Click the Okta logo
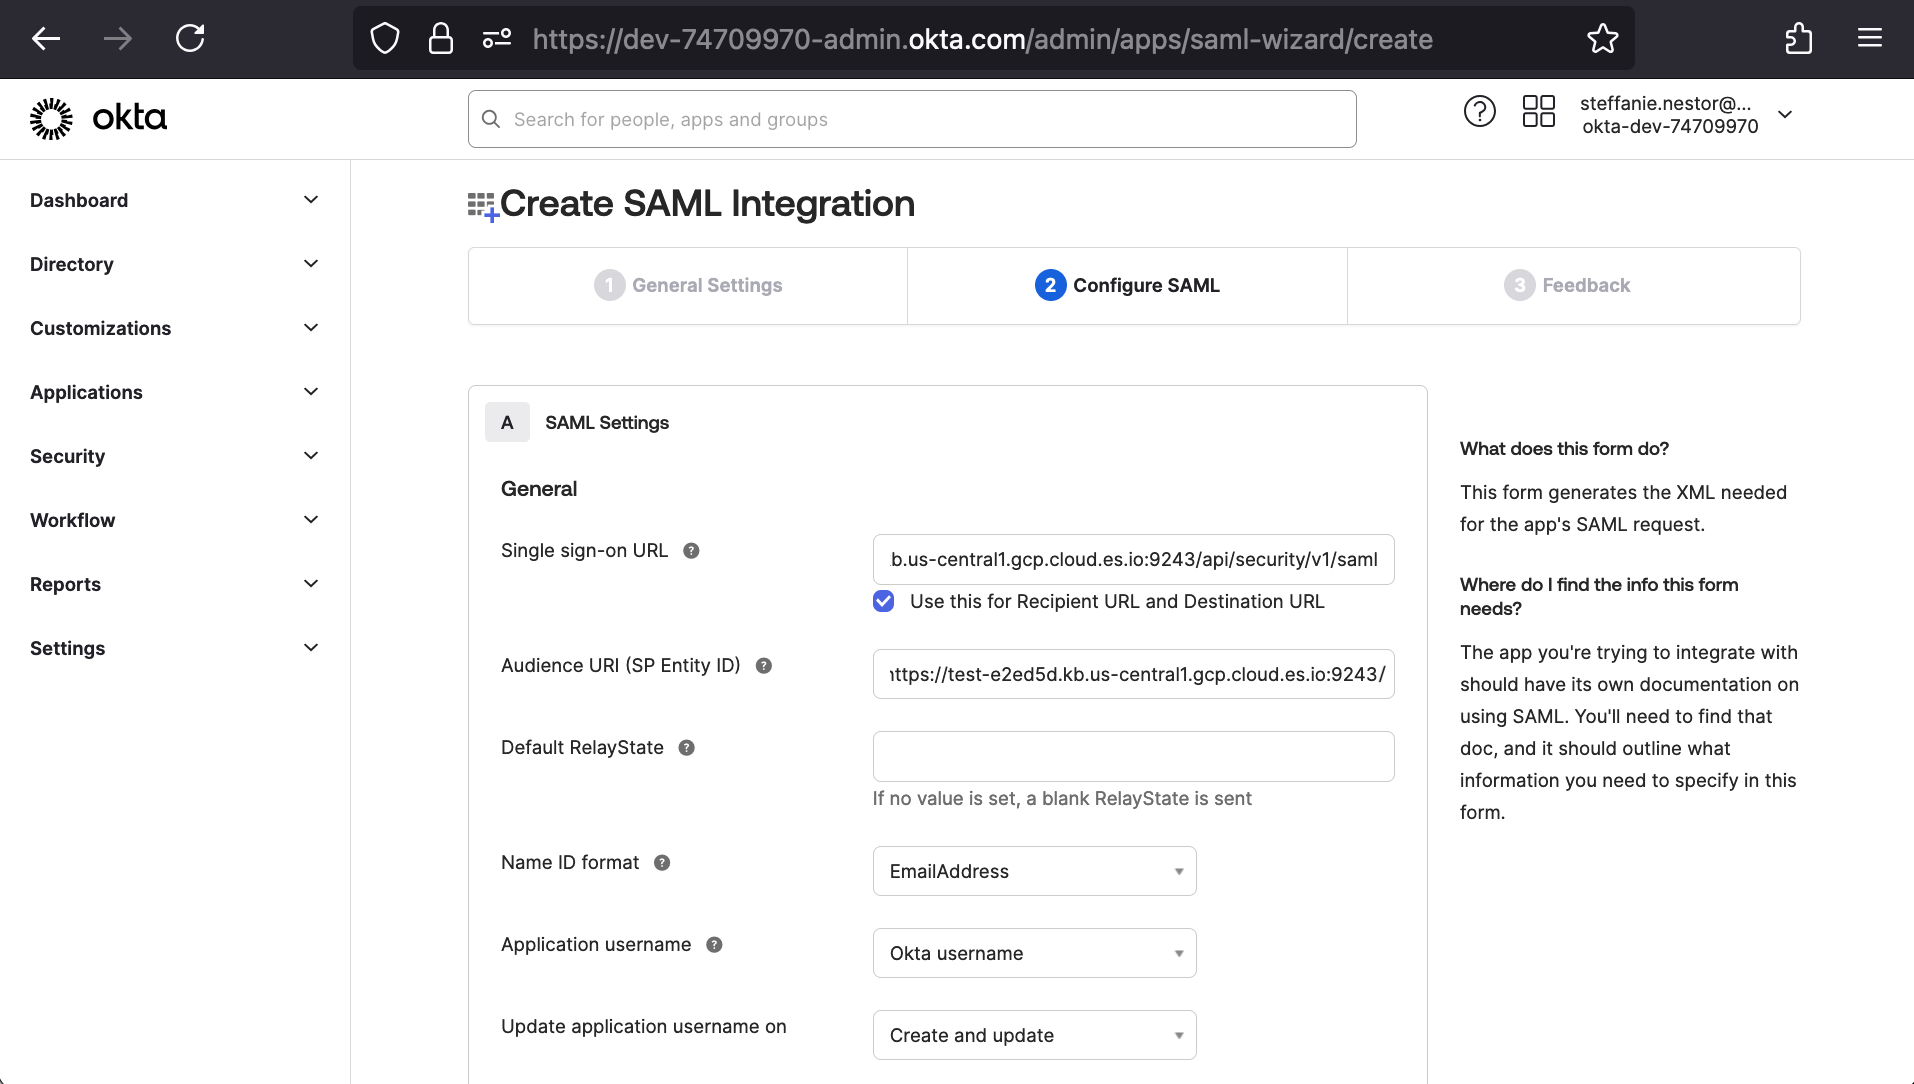 pos(98,119)
